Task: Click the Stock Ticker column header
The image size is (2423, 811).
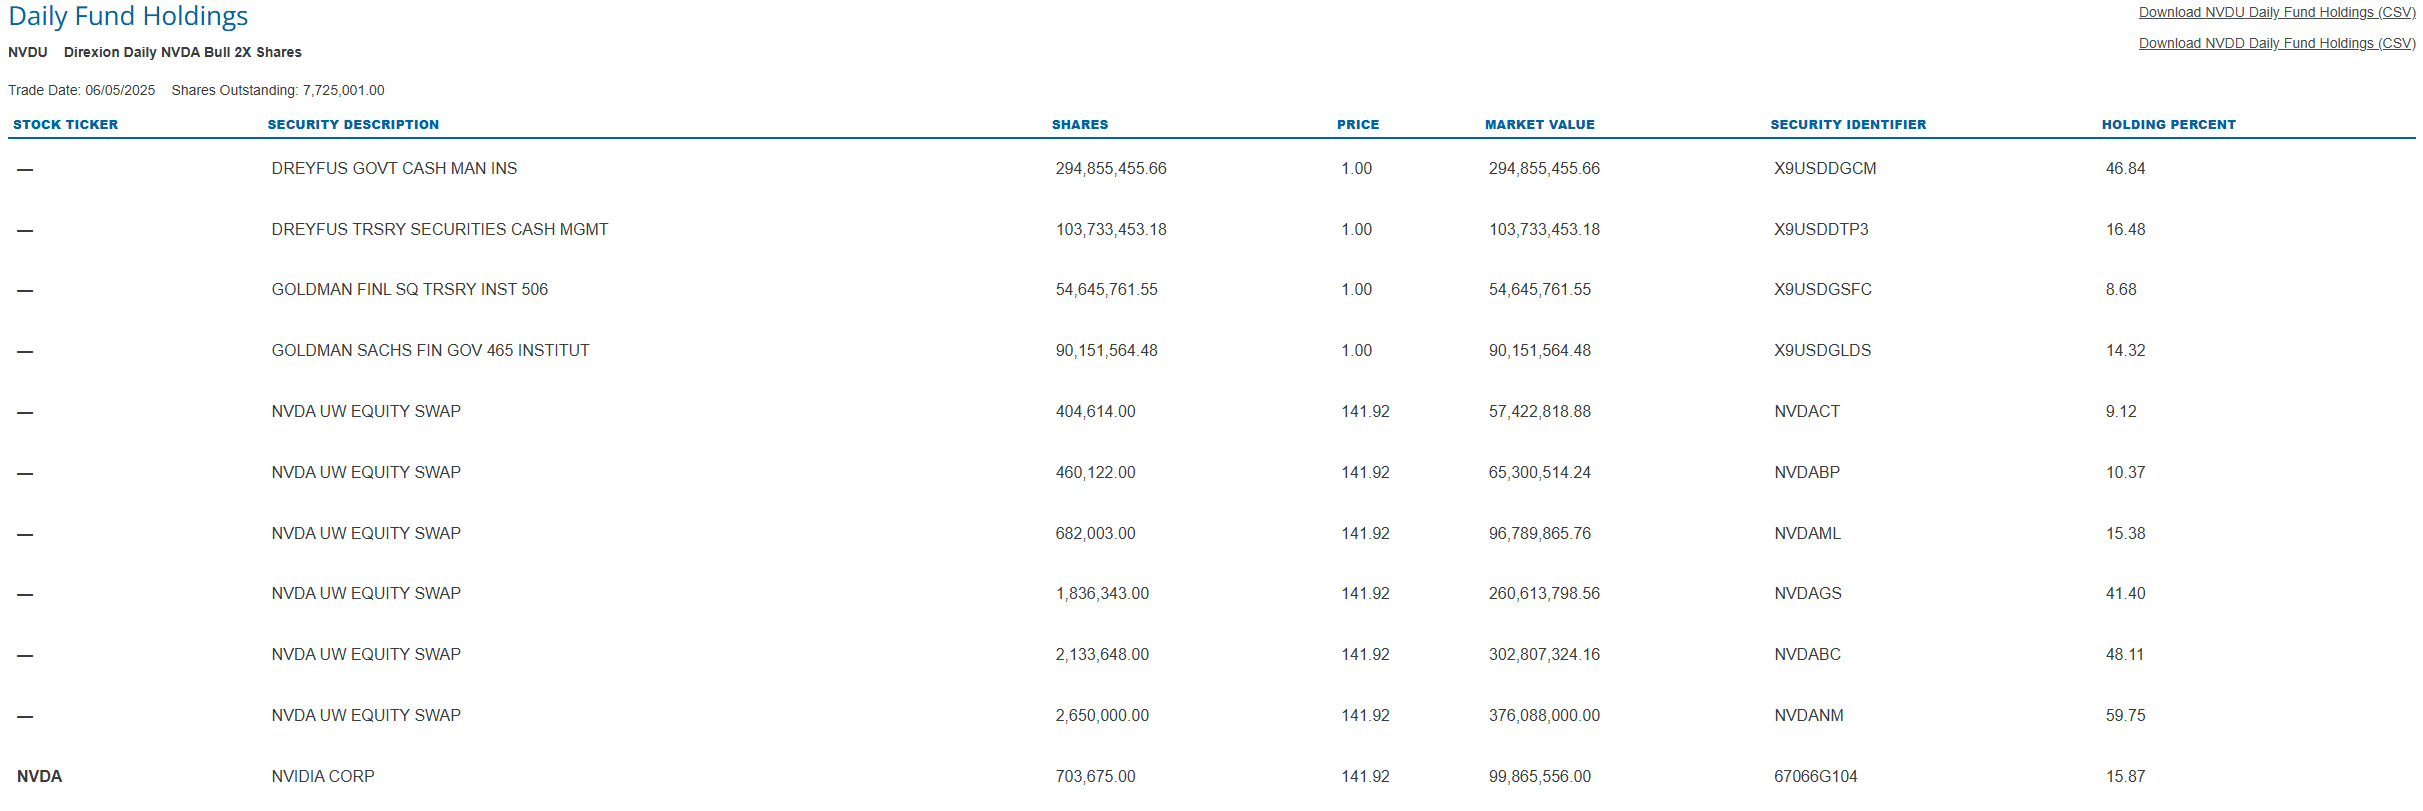Action: (x=66, y=125)
